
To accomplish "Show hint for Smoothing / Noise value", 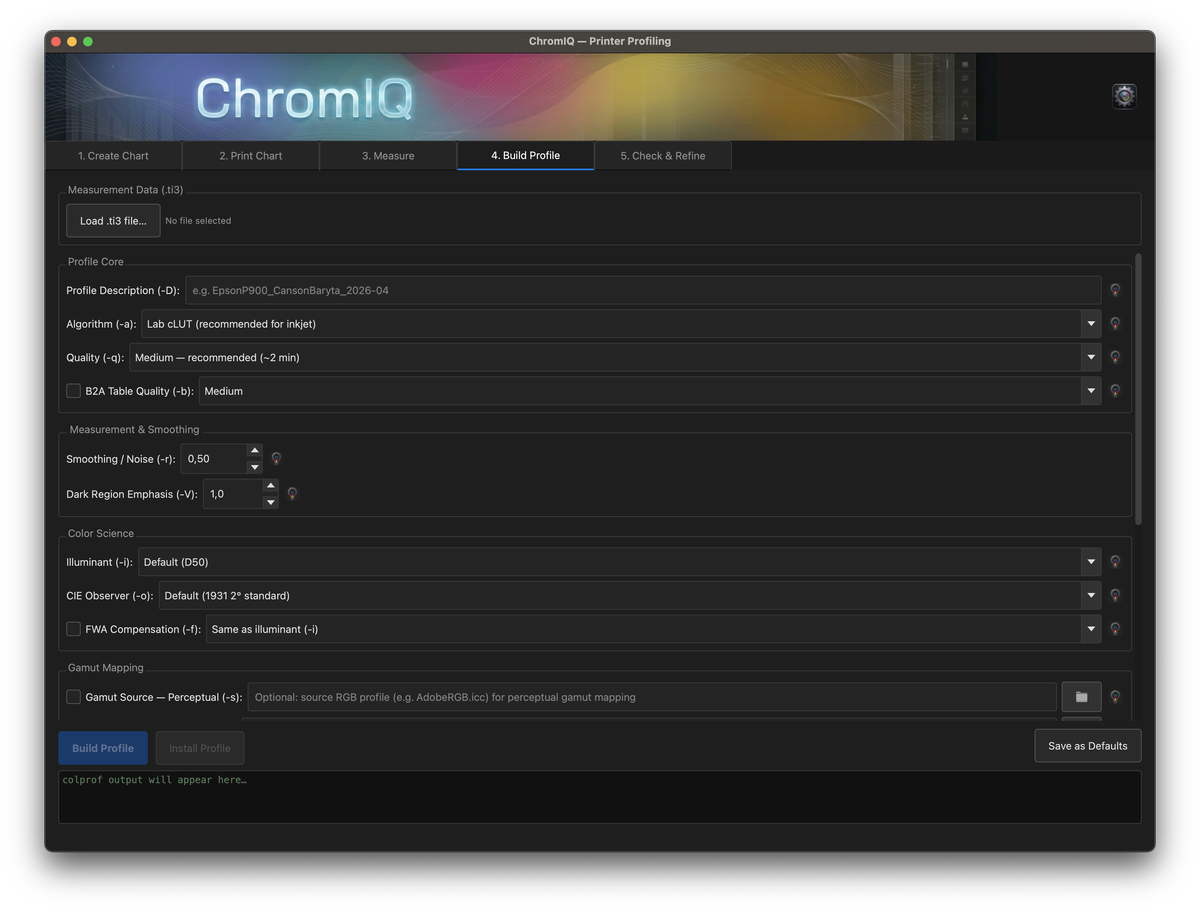I will 277,459.
